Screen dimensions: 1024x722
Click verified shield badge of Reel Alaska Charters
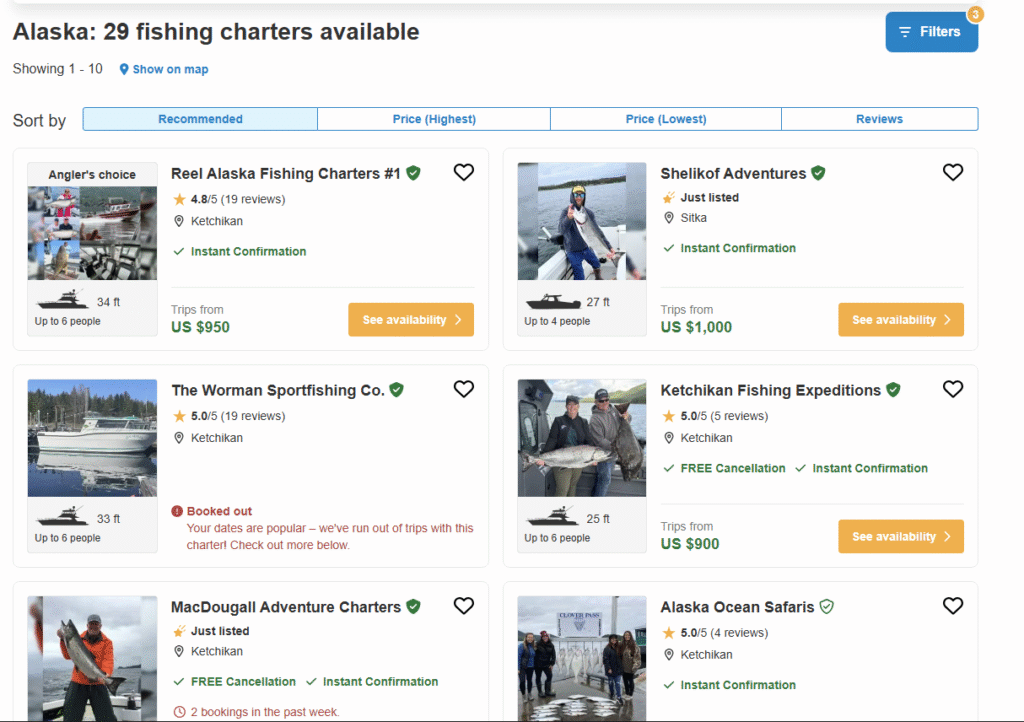413,173
